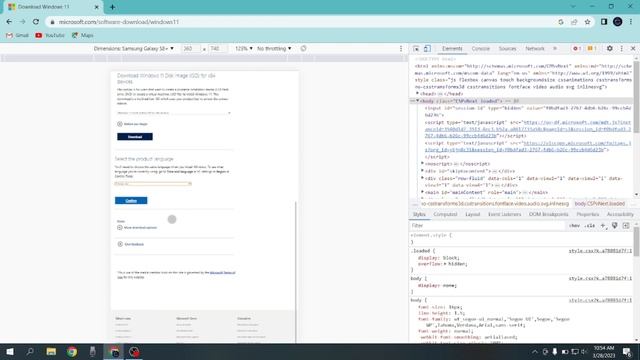Open the Gmail bookmark
The image size is (640, 360).
pos(17,36)
